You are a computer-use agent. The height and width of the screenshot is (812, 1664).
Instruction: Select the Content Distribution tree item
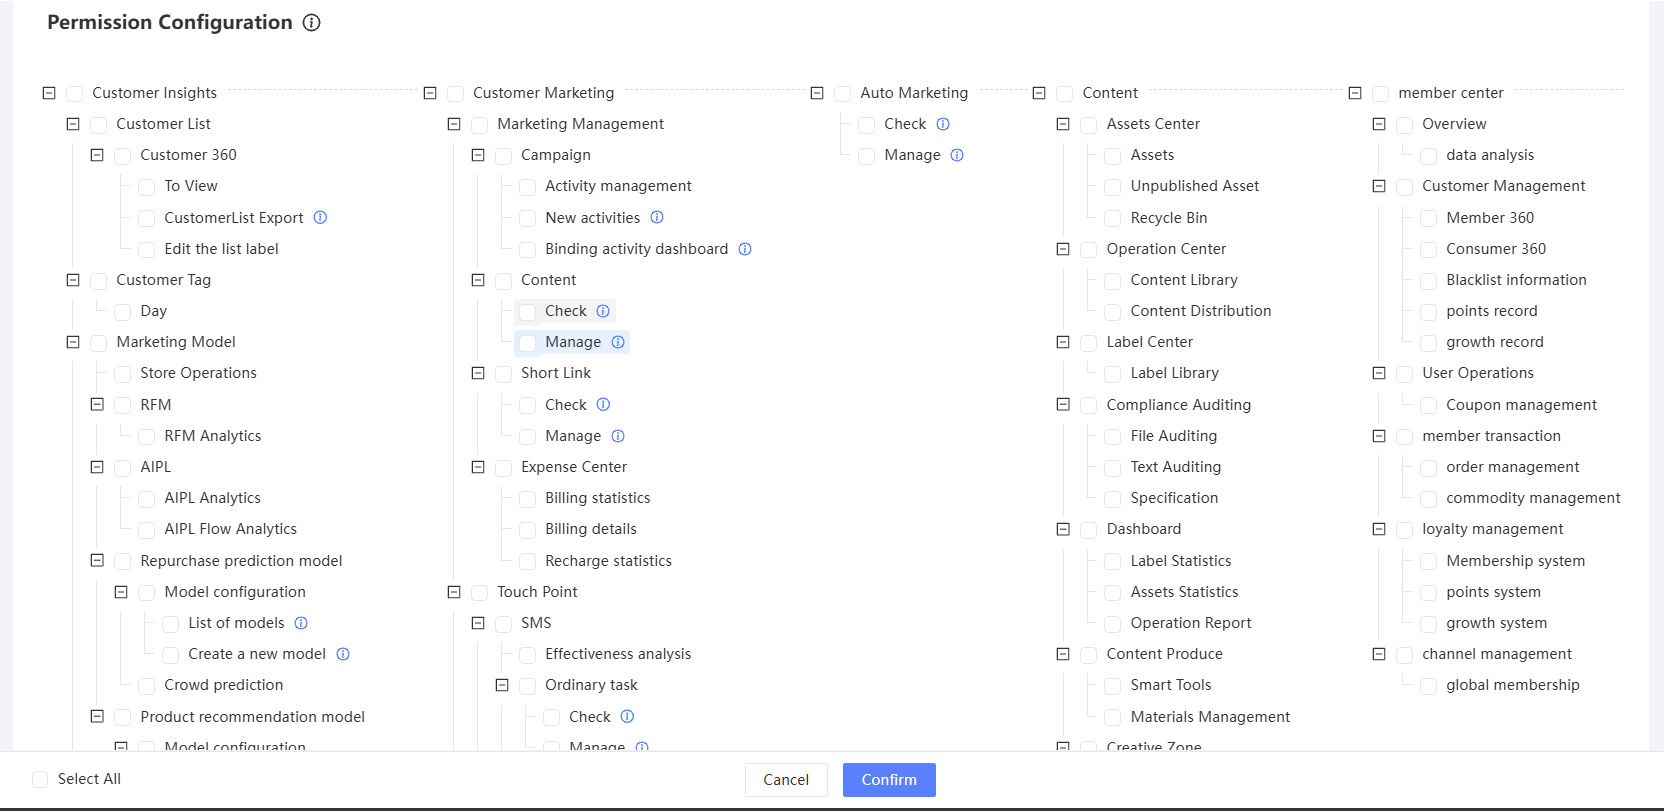(x=1200, y=311)
